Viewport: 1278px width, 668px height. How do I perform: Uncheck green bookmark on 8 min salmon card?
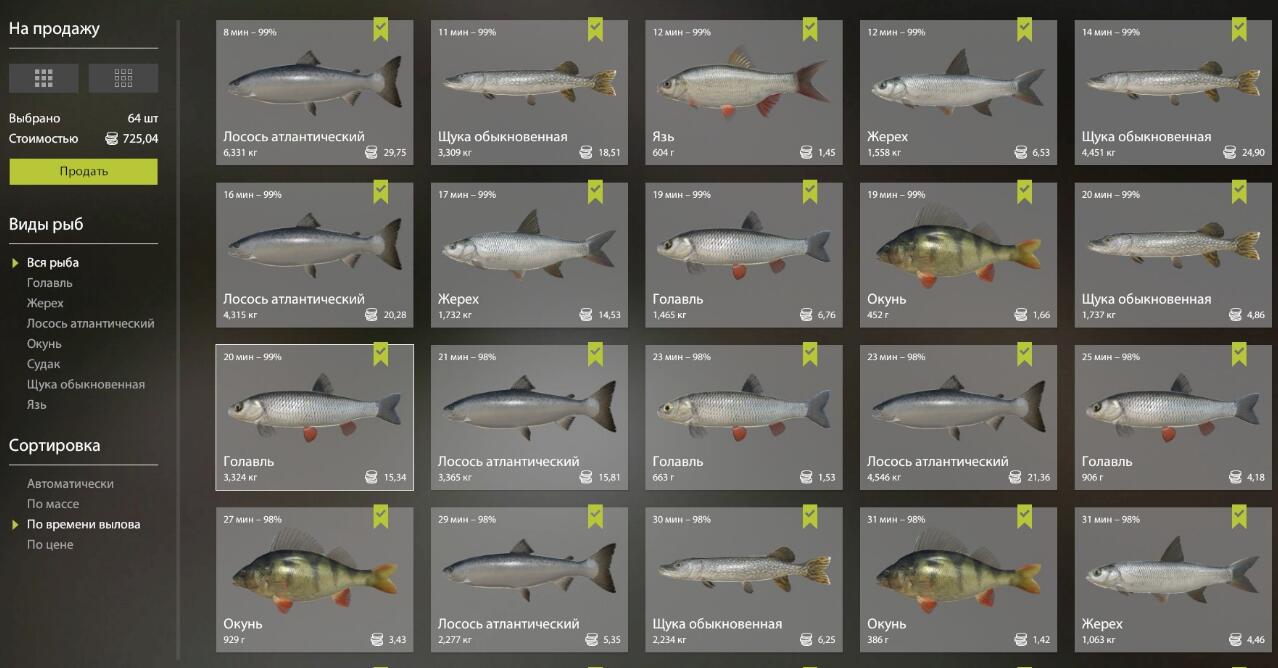381,29
